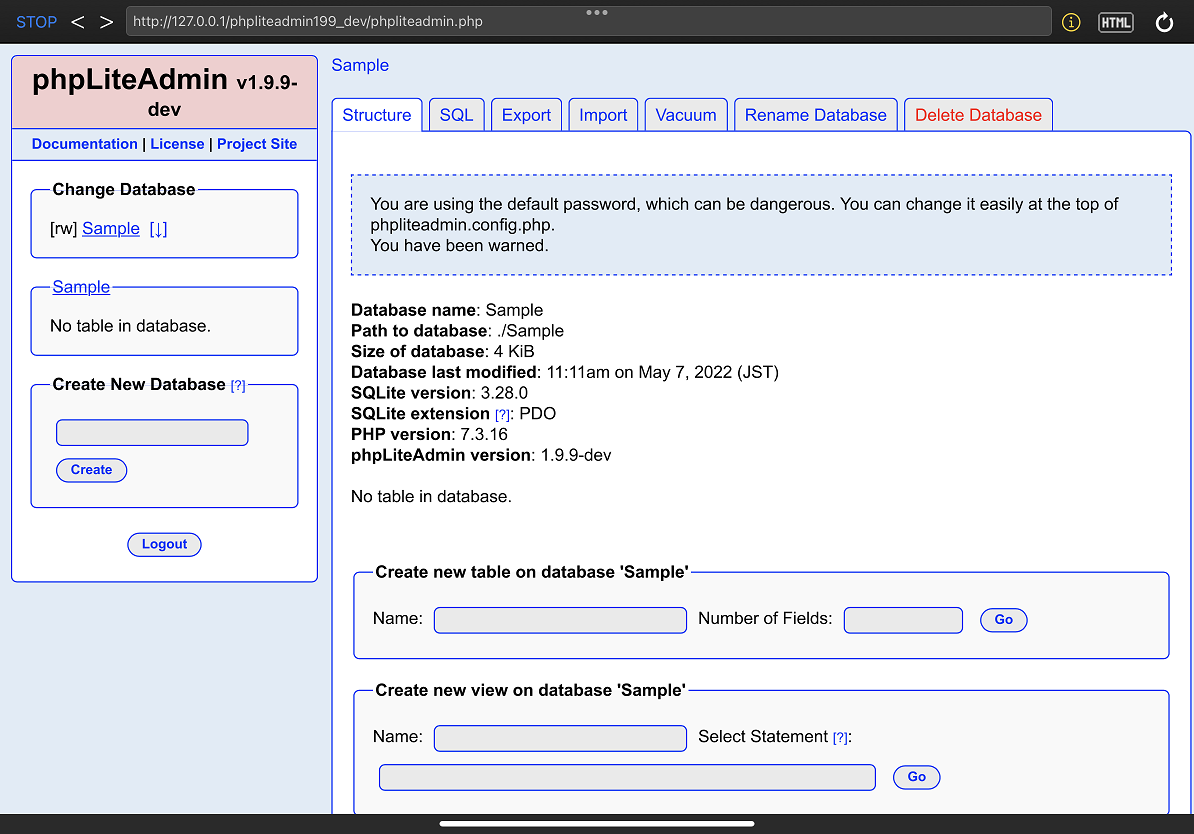Select the text 'Database name: Sample'

pos(447,310)
